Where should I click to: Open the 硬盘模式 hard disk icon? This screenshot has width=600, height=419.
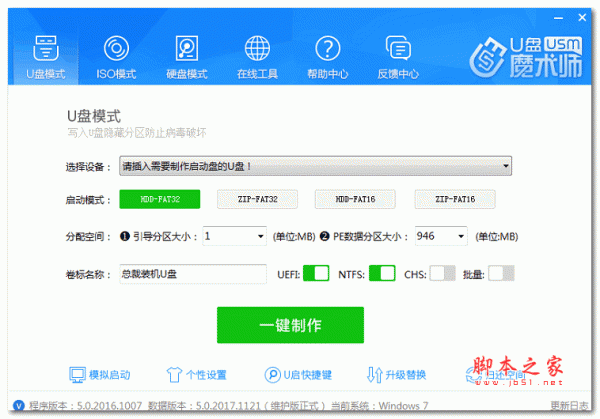click(187, 48)
